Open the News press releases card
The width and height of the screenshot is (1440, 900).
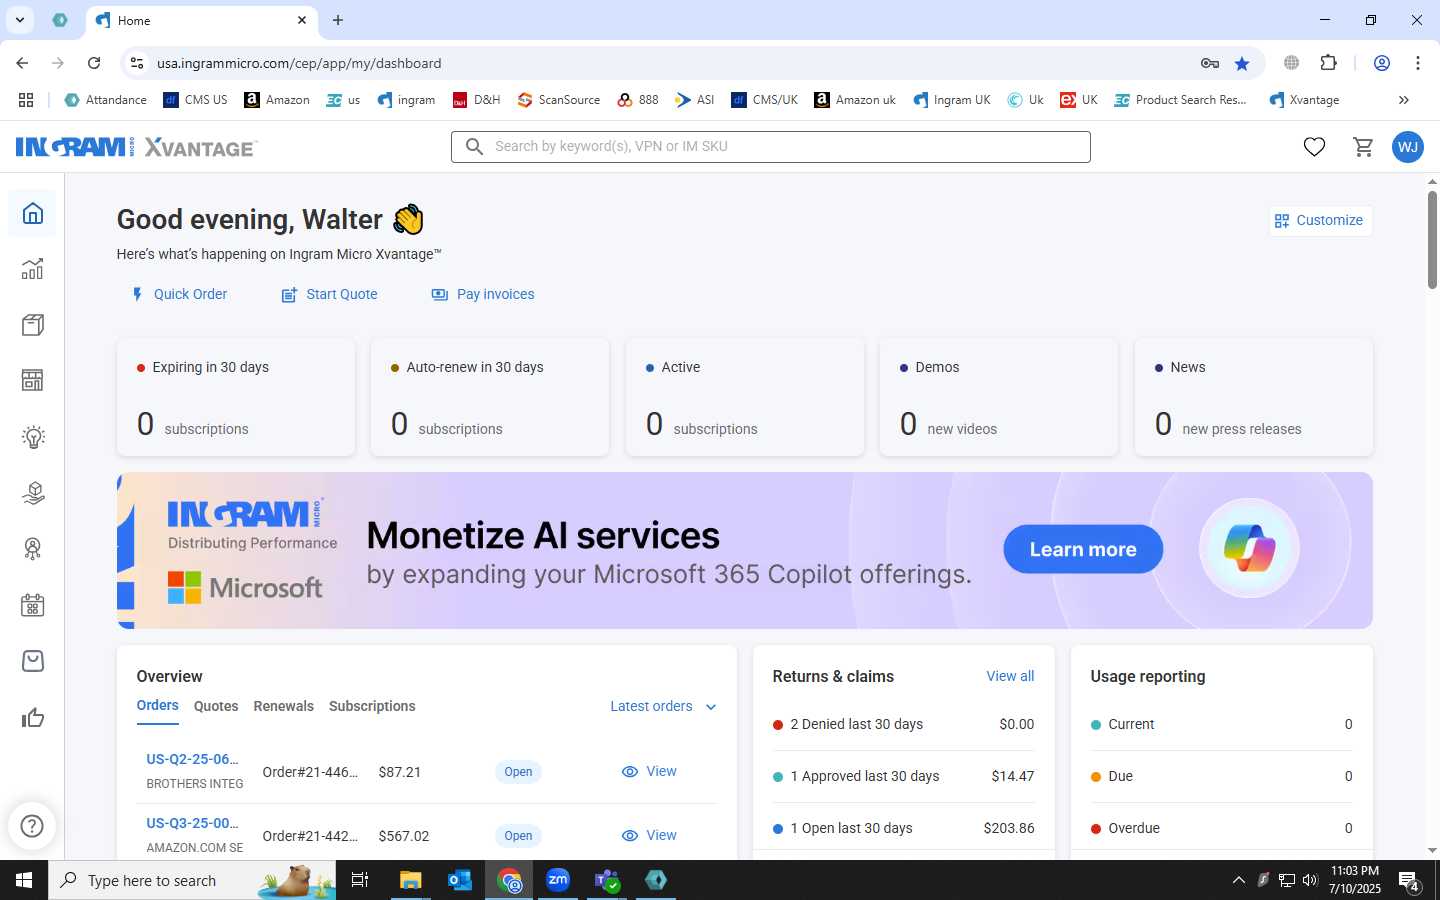coord(1253,397)
